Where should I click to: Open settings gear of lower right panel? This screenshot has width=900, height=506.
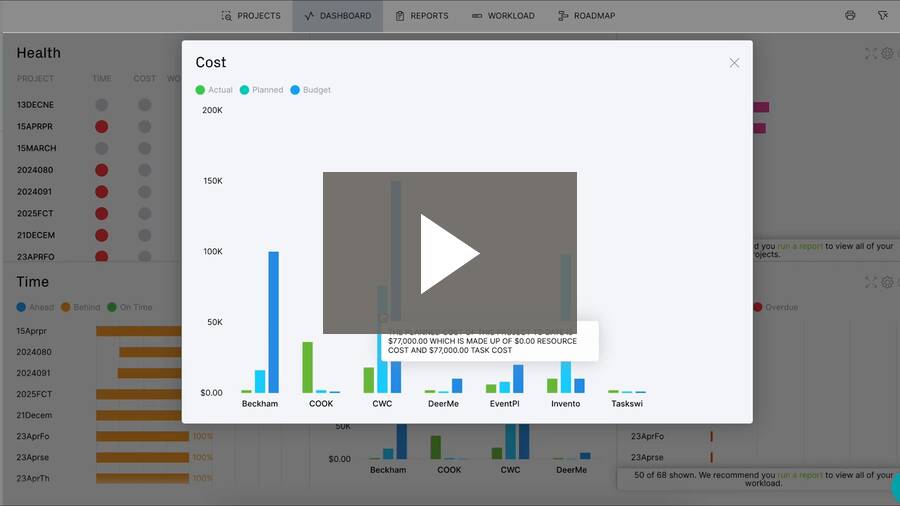pos(887,282)
